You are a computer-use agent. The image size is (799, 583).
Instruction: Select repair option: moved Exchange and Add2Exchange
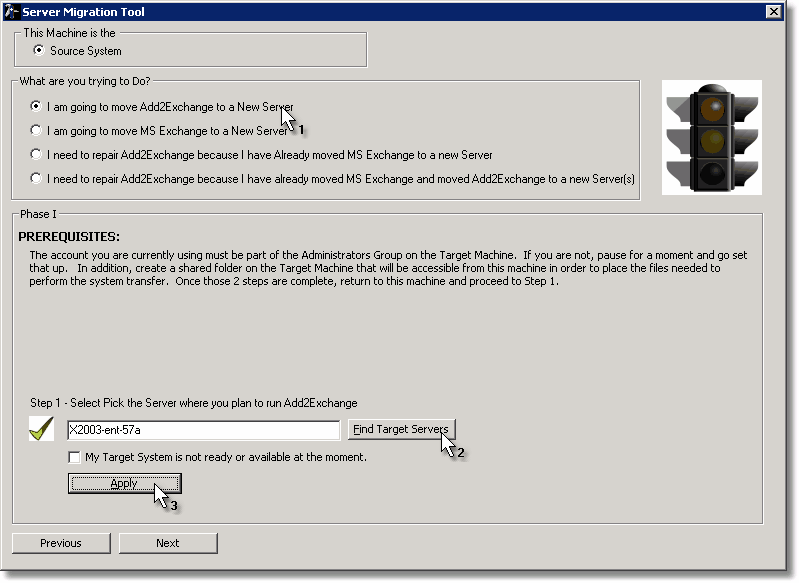point(36,178)
